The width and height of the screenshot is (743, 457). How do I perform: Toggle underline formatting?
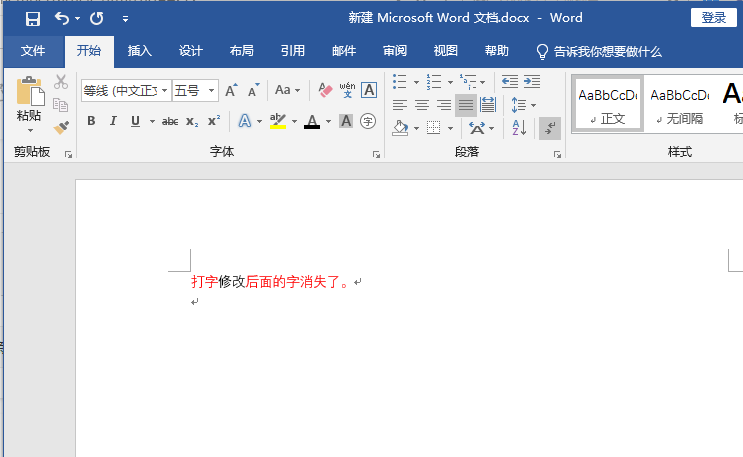pyautogui.click(x=136, y=121)
